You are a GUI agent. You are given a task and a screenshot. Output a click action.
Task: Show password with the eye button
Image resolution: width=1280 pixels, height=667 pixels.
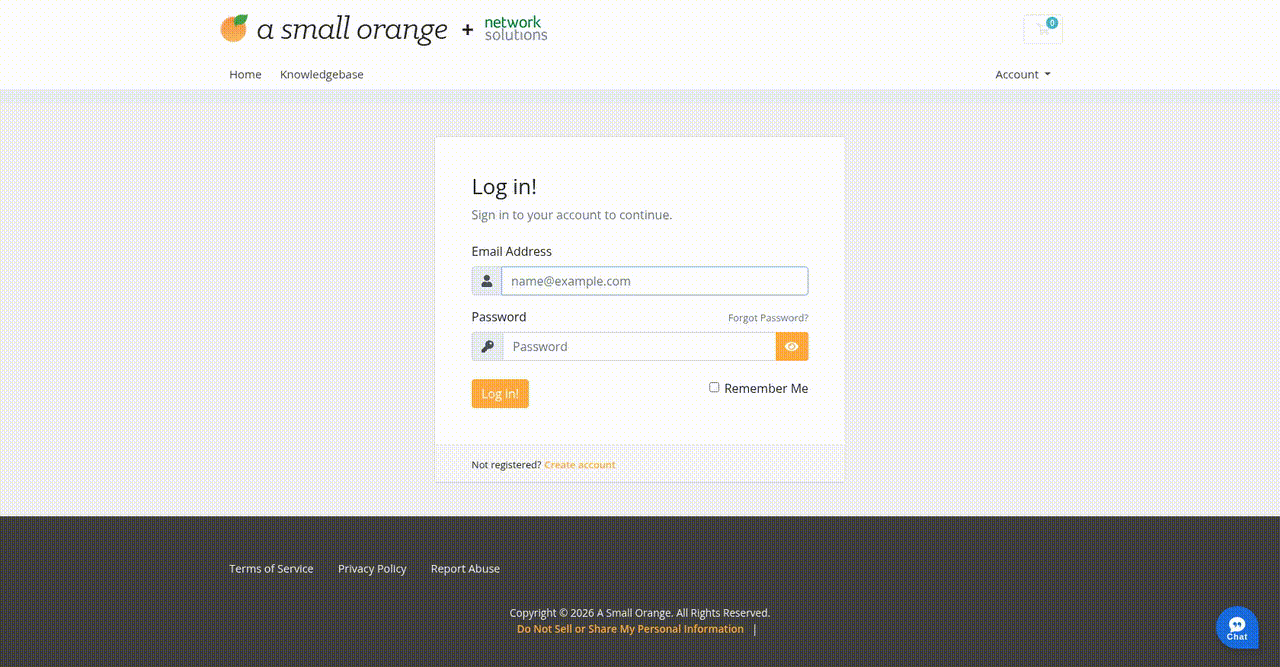click(x=792, y=346)
